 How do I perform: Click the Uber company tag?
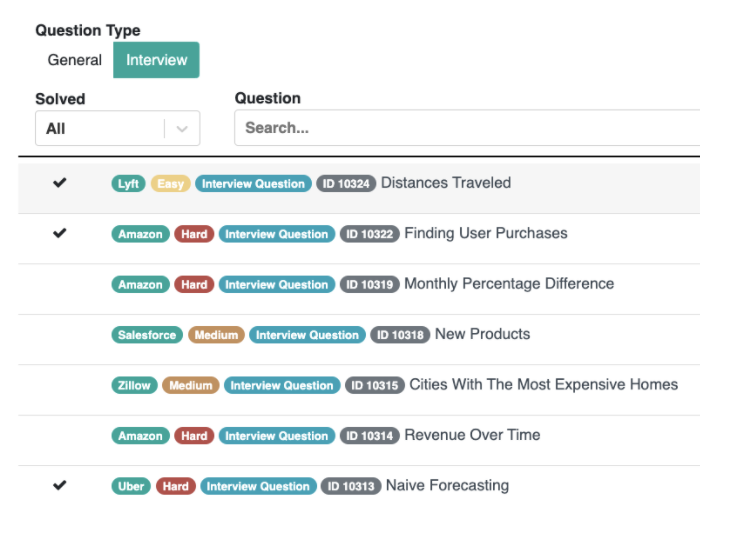(131, 486)
